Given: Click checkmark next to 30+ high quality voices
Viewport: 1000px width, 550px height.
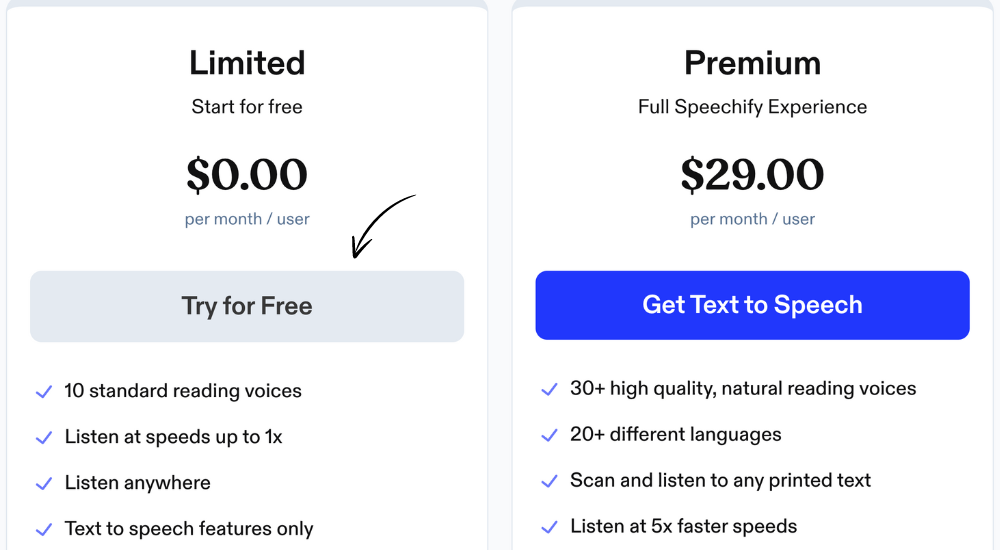Looking at the screenshot, I should (549, 389).
